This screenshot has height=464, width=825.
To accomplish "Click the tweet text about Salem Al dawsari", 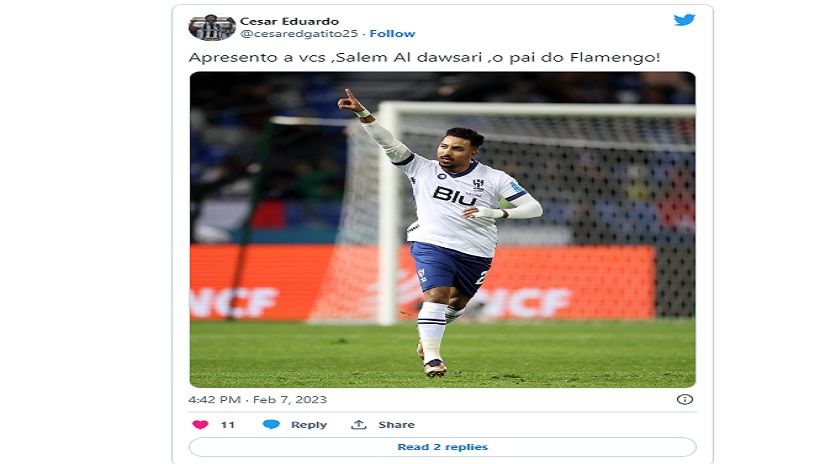I will pyautogui.click(x=424, y=57).
